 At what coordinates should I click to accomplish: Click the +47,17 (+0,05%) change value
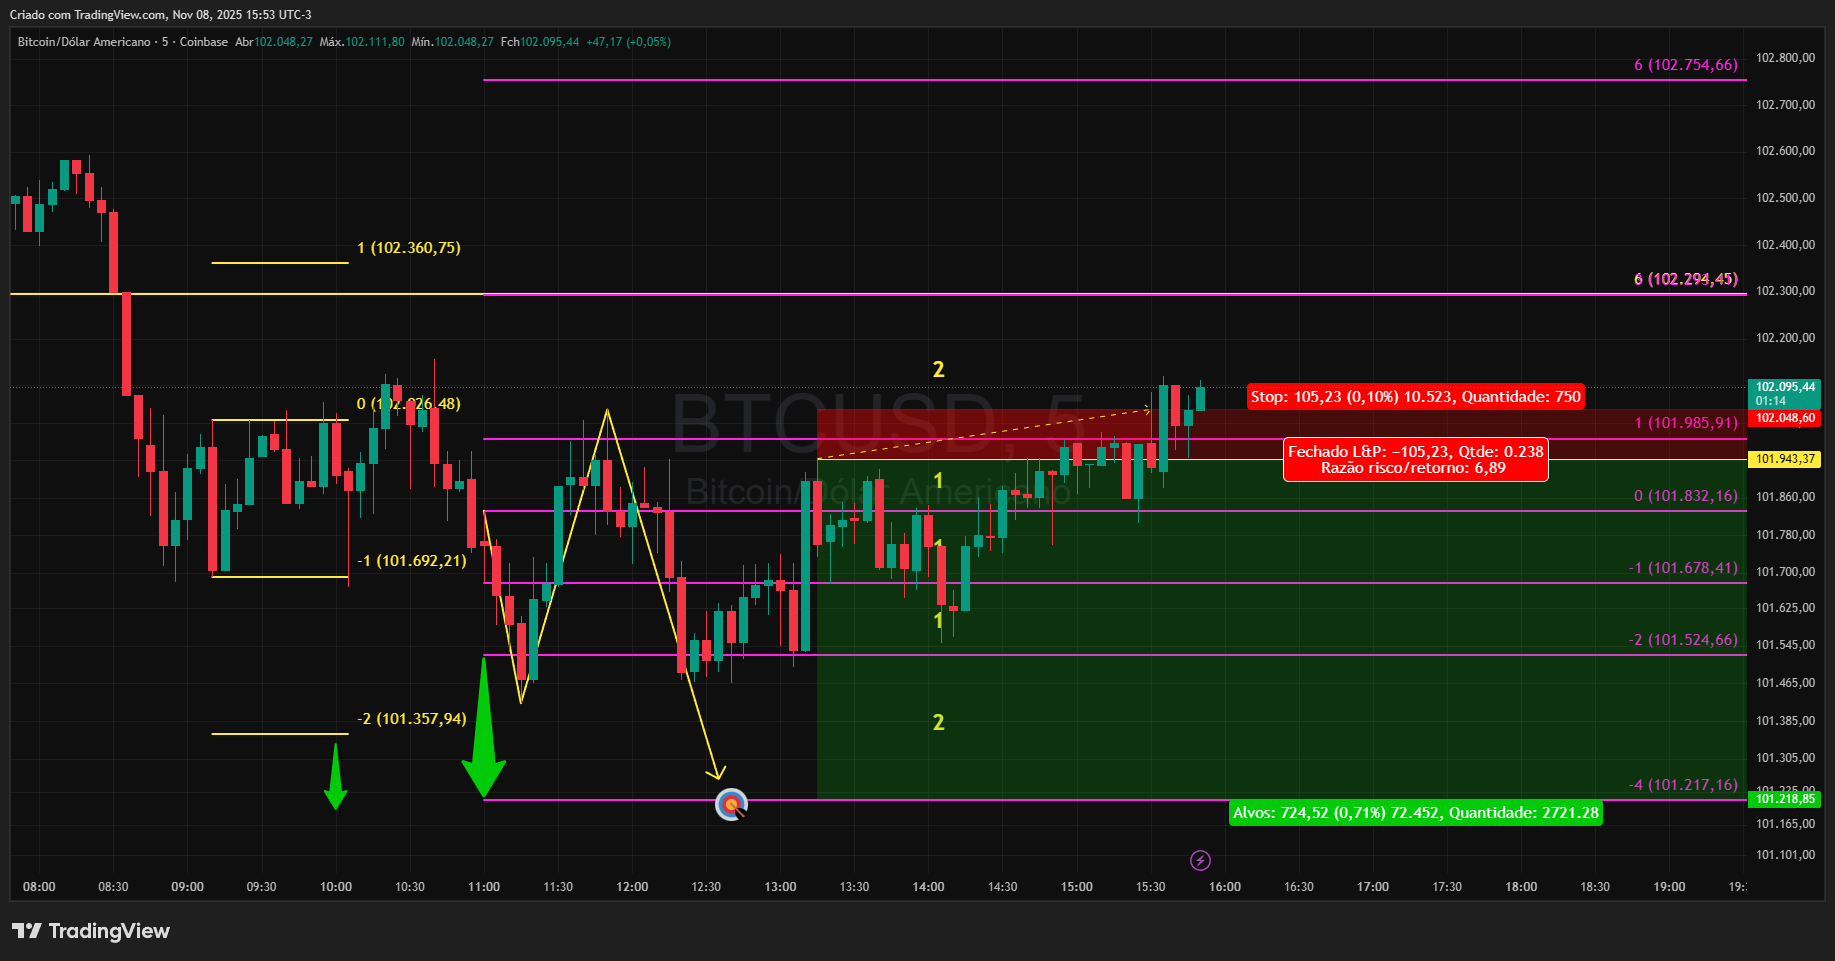click(x=629, y=42)
